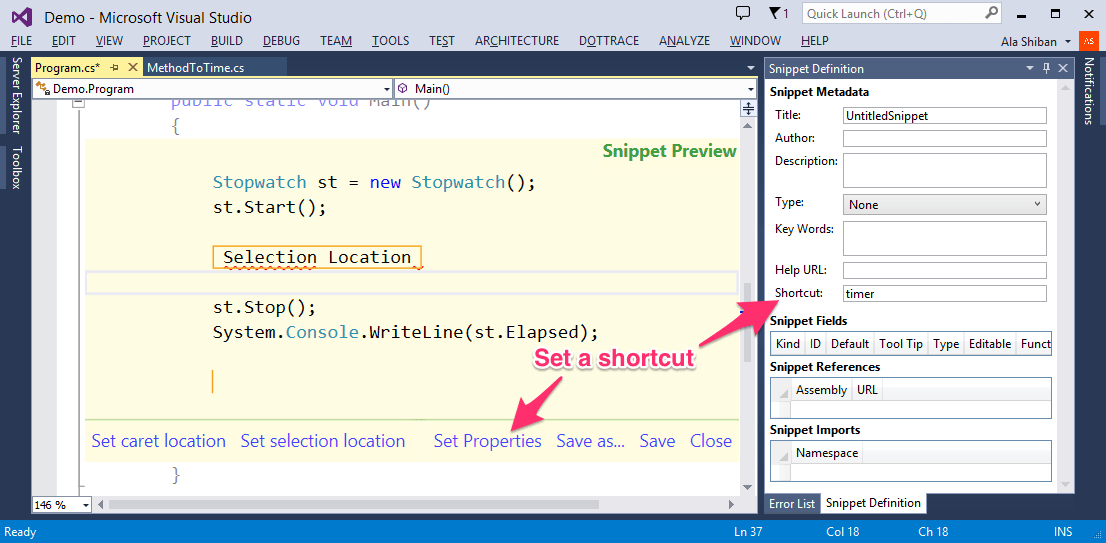Open the TEST menu
Screen dimensions: 1106x543
click(x=442, y=41)
